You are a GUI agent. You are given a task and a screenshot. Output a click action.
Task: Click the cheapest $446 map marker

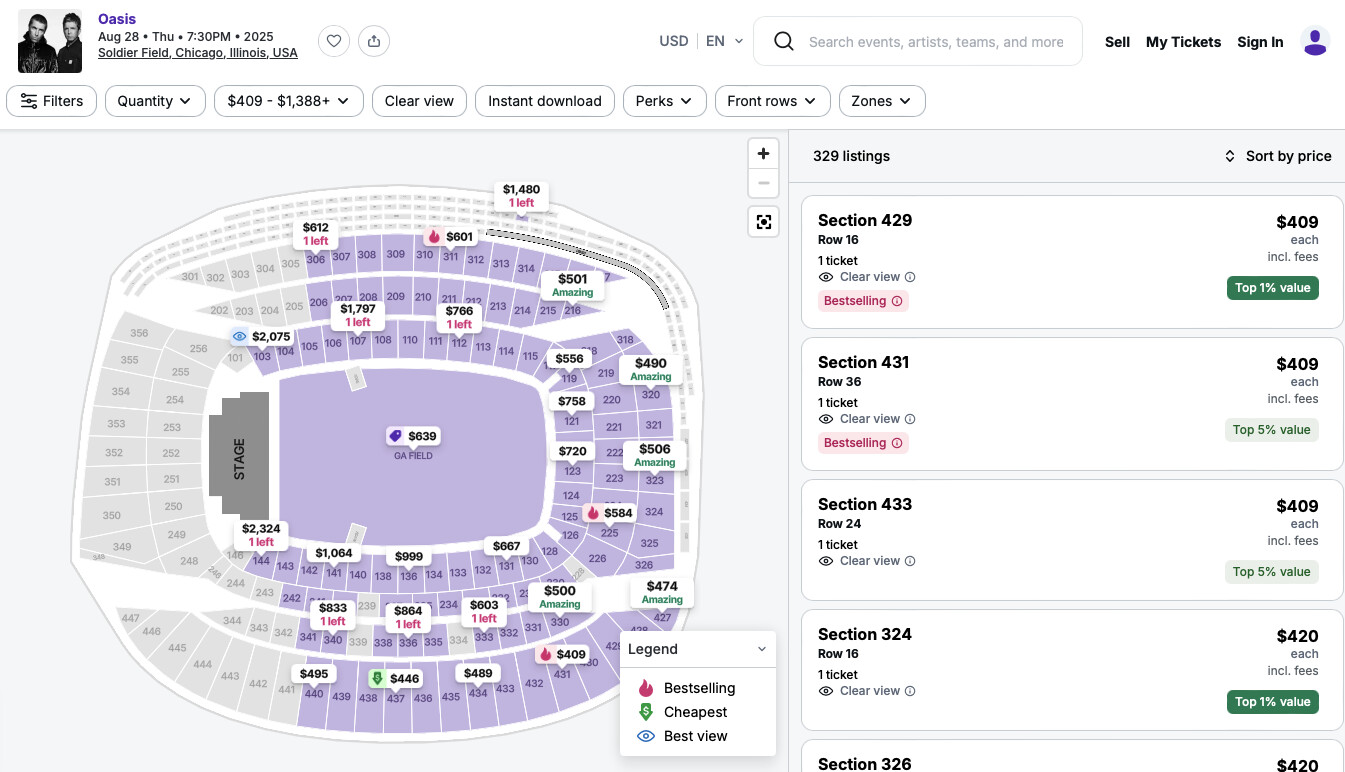[395, 679]
